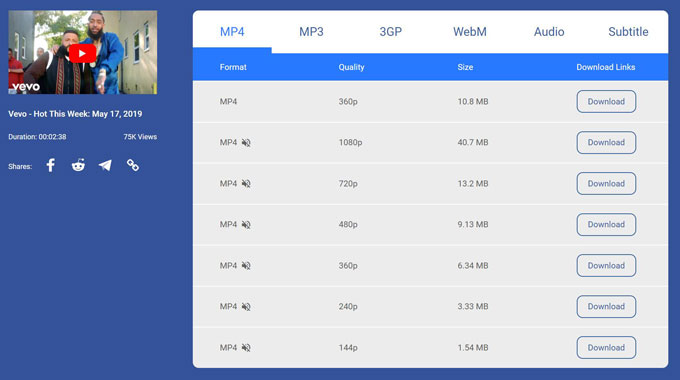
Task: Open the WebM tab
Action: pos(470,32)
